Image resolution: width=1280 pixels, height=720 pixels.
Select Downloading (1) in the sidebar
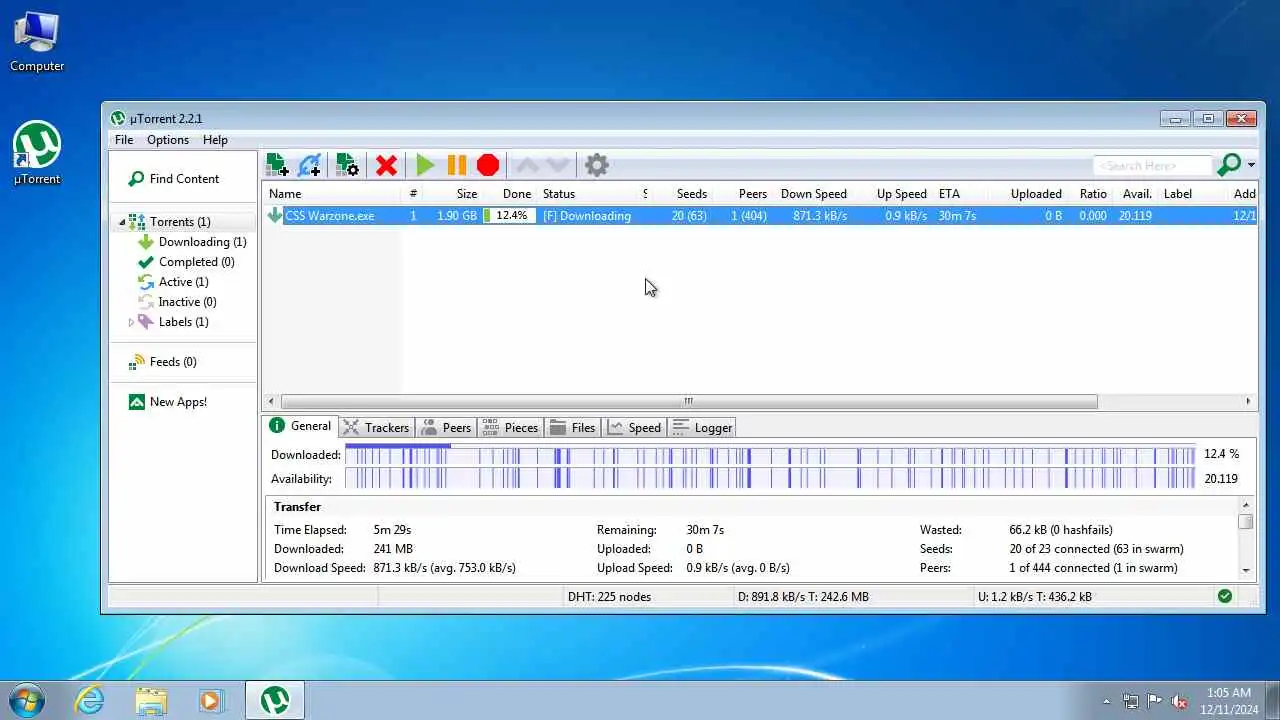202,242
